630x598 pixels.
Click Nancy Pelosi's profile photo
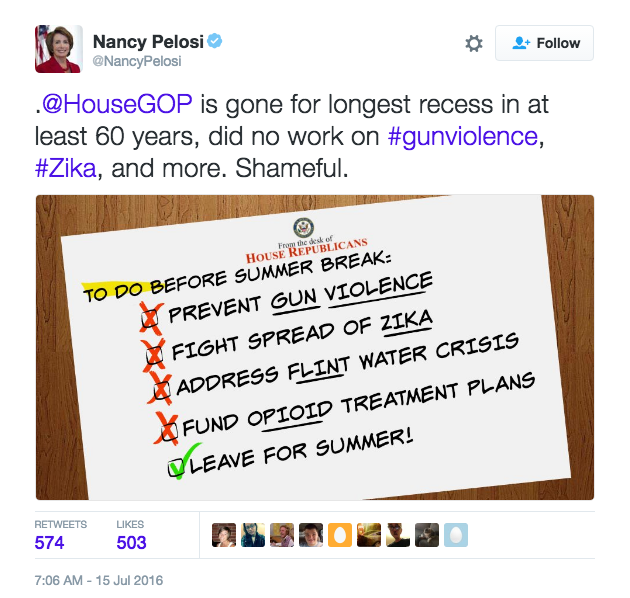pos(58,50)
